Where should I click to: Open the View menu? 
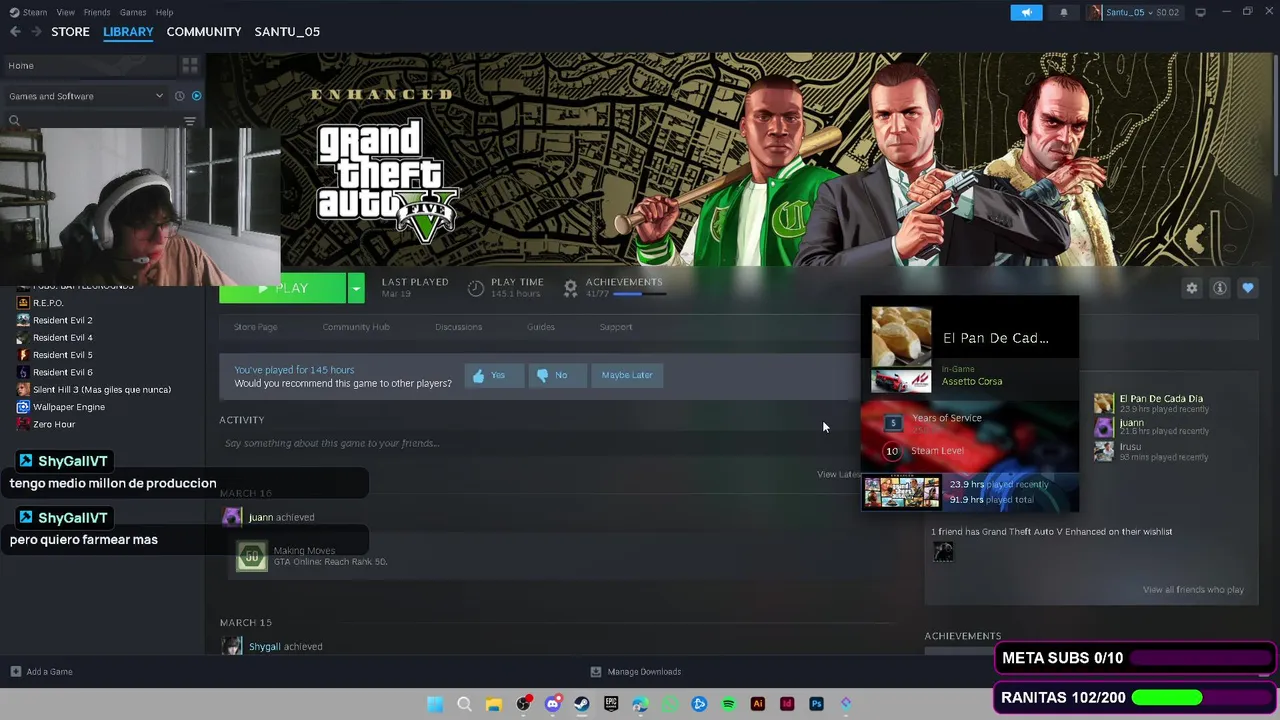66,12
